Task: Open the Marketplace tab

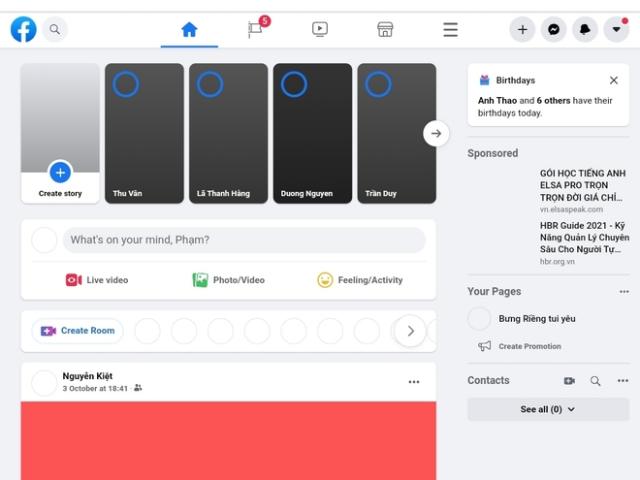Action: [385, 29]
